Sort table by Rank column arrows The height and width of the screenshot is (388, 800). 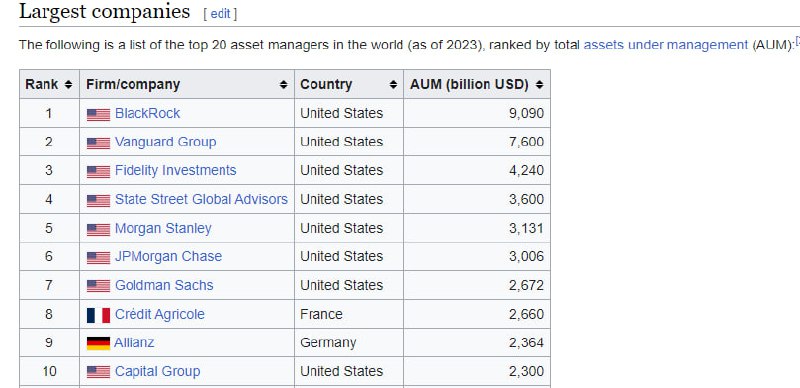pyautogui.click(x=68, y=85)
